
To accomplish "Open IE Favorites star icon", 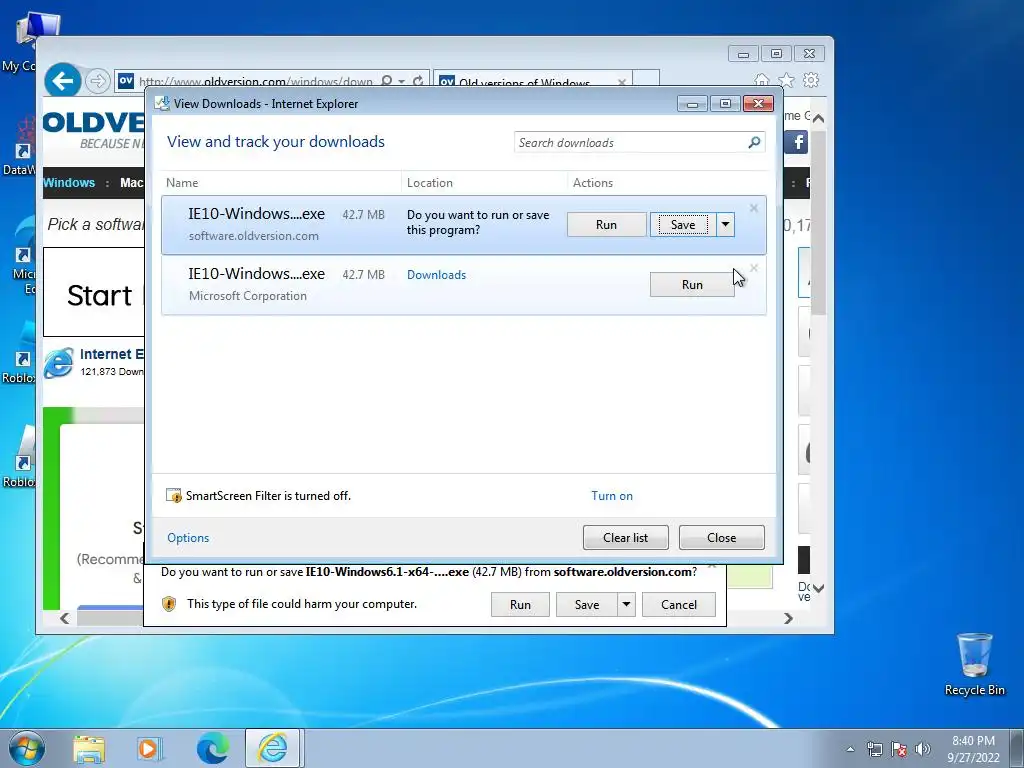I will (786, 80).
